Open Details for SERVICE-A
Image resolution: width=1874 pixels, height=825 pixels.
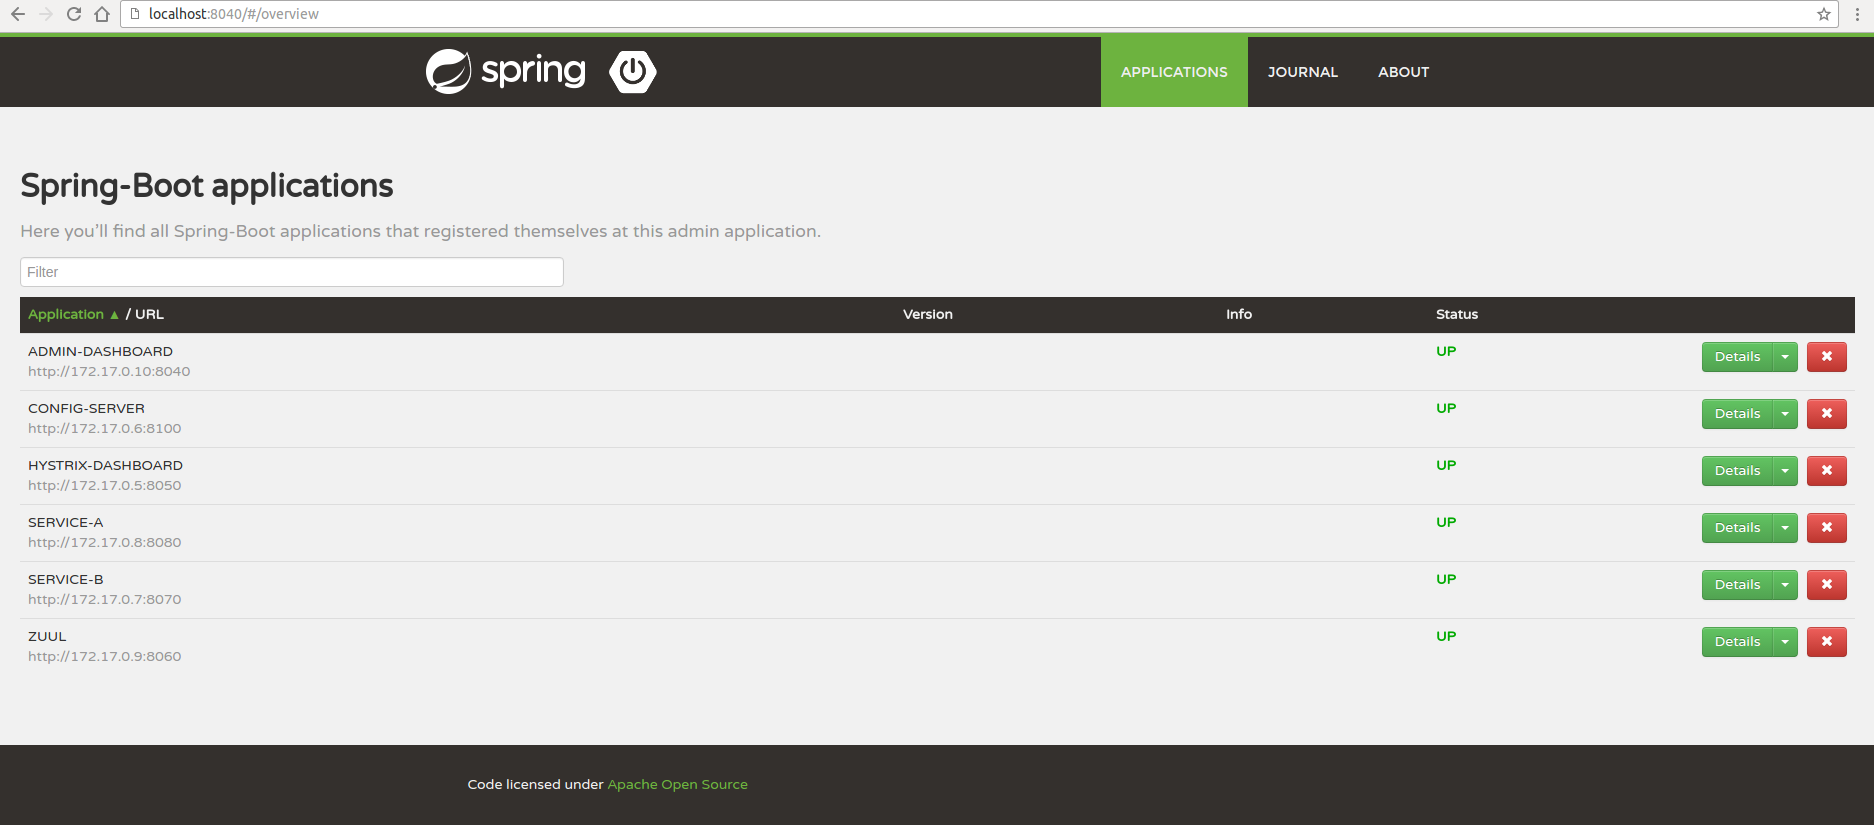pos(1737,528)
